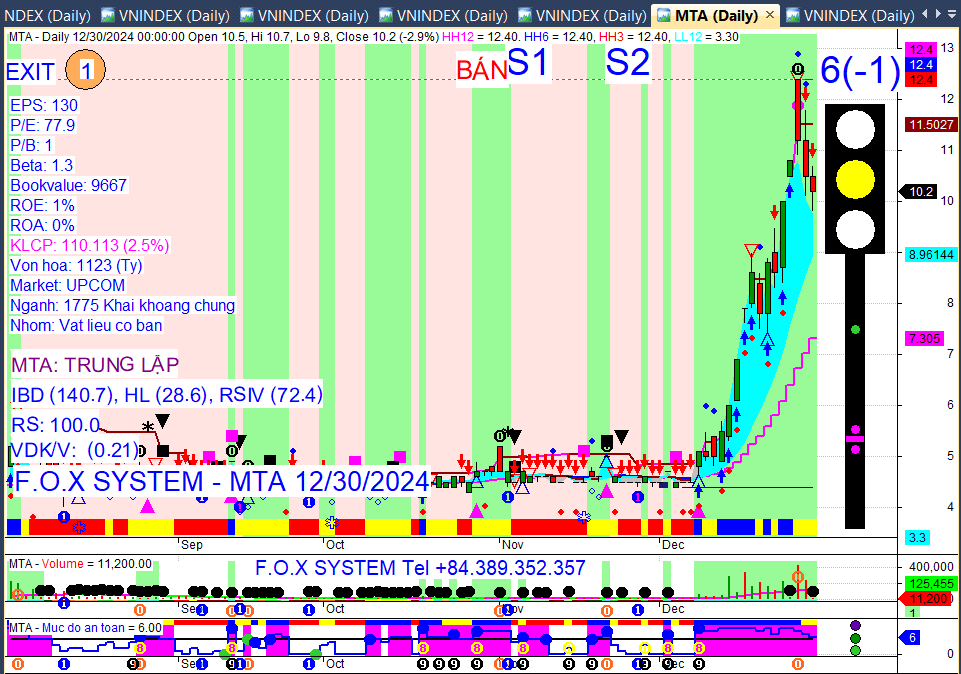Click the Nov label on price pane axis
The image size is (961, 674).
pyautogui.click(x=512, y=545)
